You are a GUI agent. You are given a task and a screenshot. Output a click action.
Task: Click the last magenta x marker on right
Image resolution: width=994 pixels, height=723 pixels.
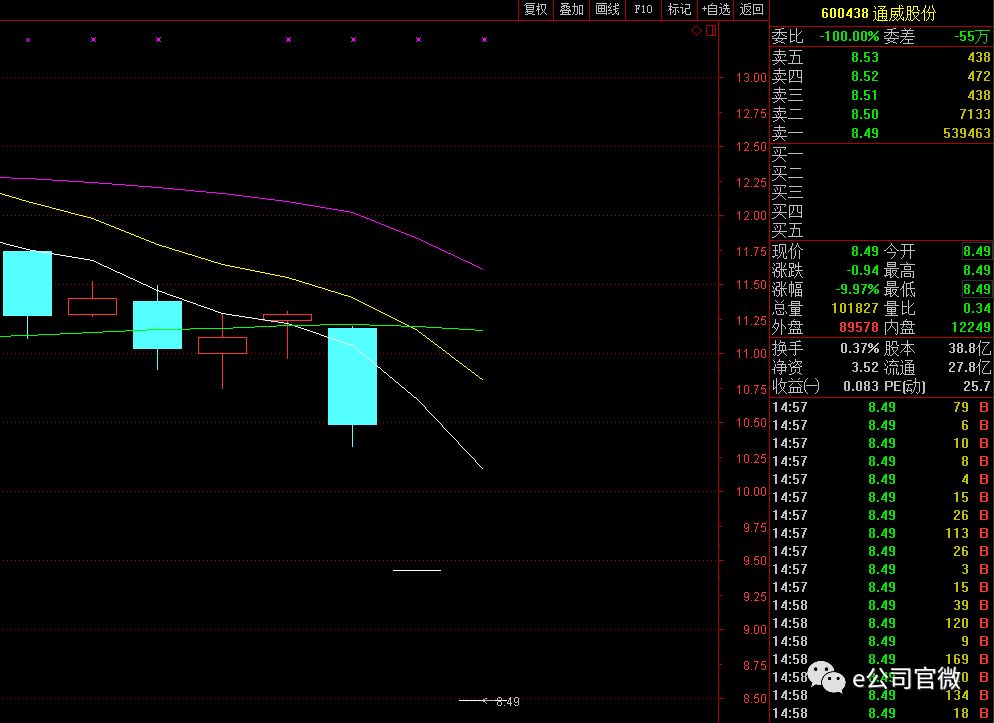484,40
